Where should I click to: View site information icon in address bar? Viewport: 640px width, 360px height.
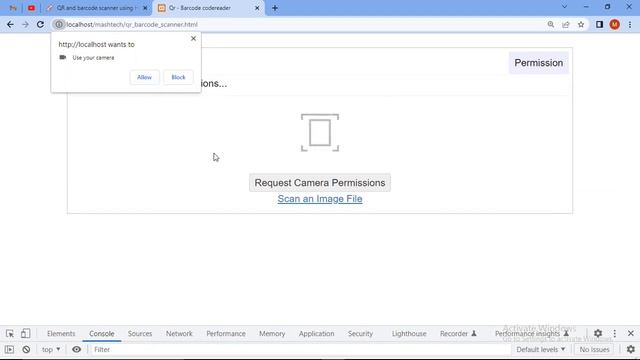pyautogui.click(x=59, y=24)
